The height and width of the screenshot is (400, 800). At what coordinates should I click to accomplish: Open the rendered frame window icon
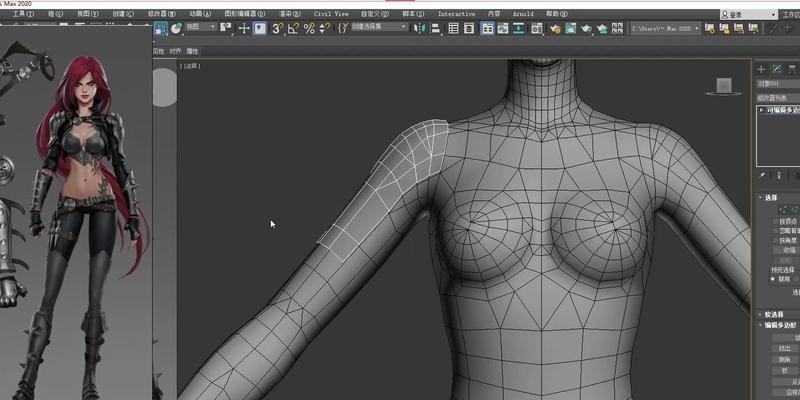click(x=570, y=28)
